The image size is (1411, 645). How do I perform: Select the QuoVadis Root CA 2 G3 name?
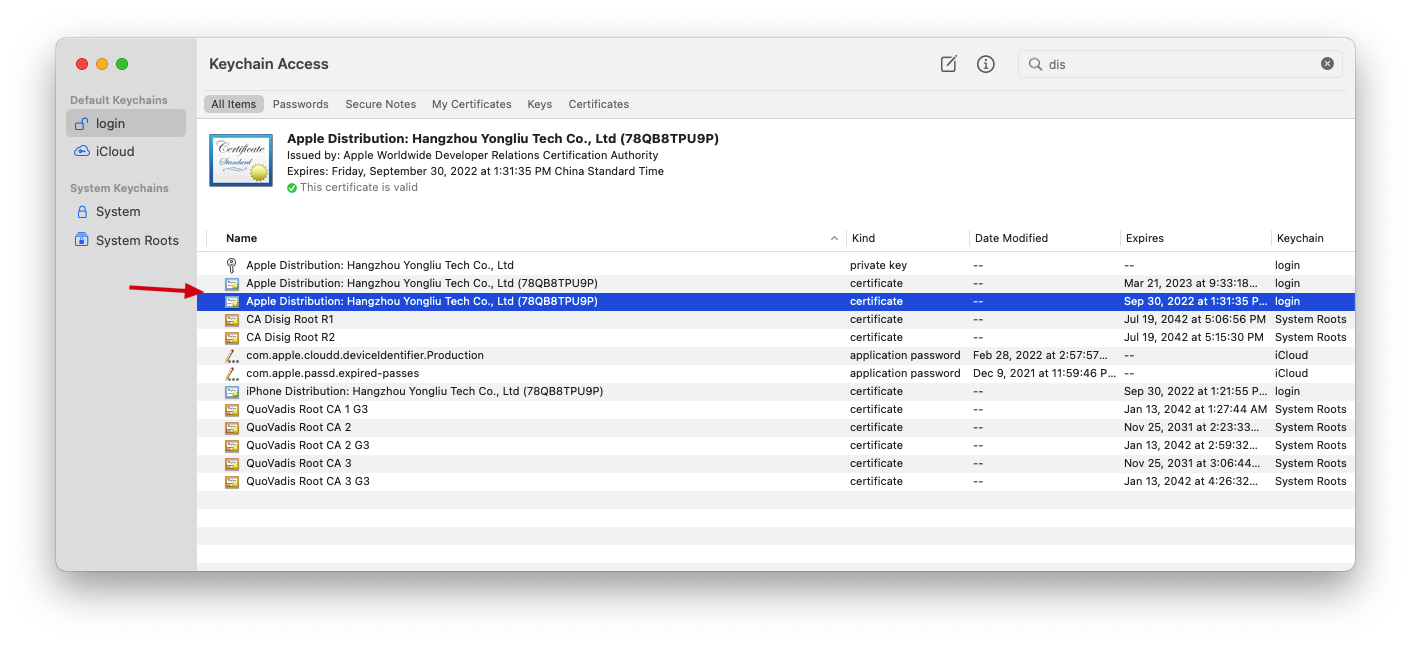tap(308, 445)
